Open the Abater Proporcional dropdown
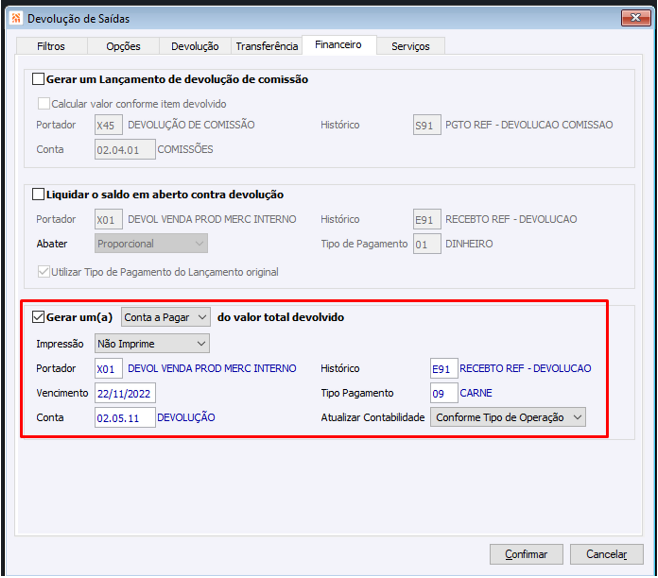 (x=151, y=243)
